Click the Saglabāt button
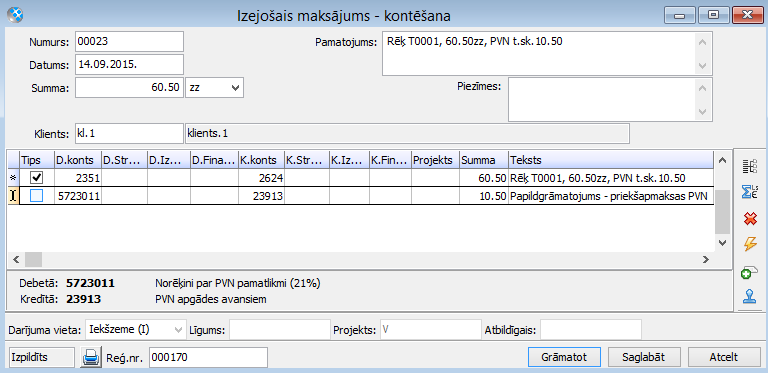768x373 pixels. [x=644, y=357]
